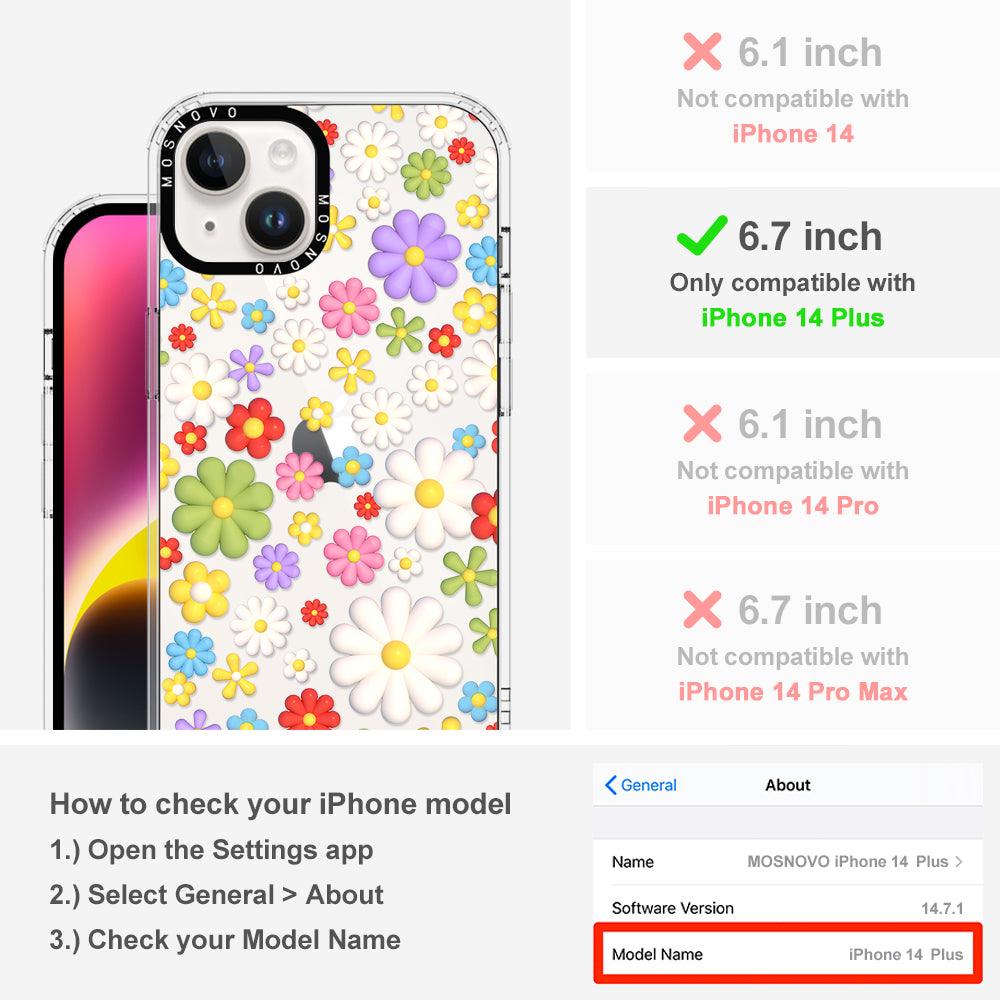Click the large purple flower on case
The image size is (1000, 1000).
tap(415, 256)
